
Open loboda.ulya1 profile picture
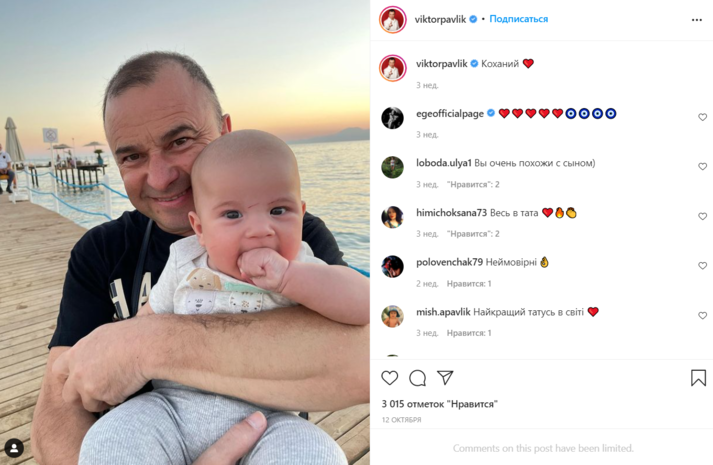(392, 167)
